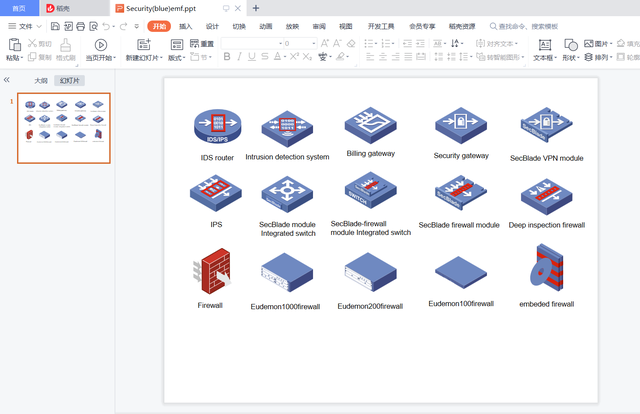Click the Distributed alignment icon
Image resolution: width=640 pixels, height=414 pixels.
pyautogui.click(x=421, y=57)
